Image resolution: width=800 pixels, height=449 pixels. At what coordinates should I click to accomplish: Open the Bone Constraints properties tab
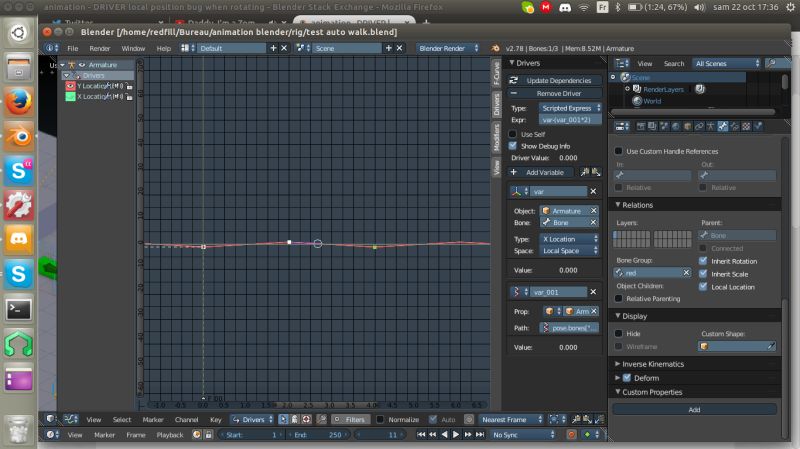(734, 126)
